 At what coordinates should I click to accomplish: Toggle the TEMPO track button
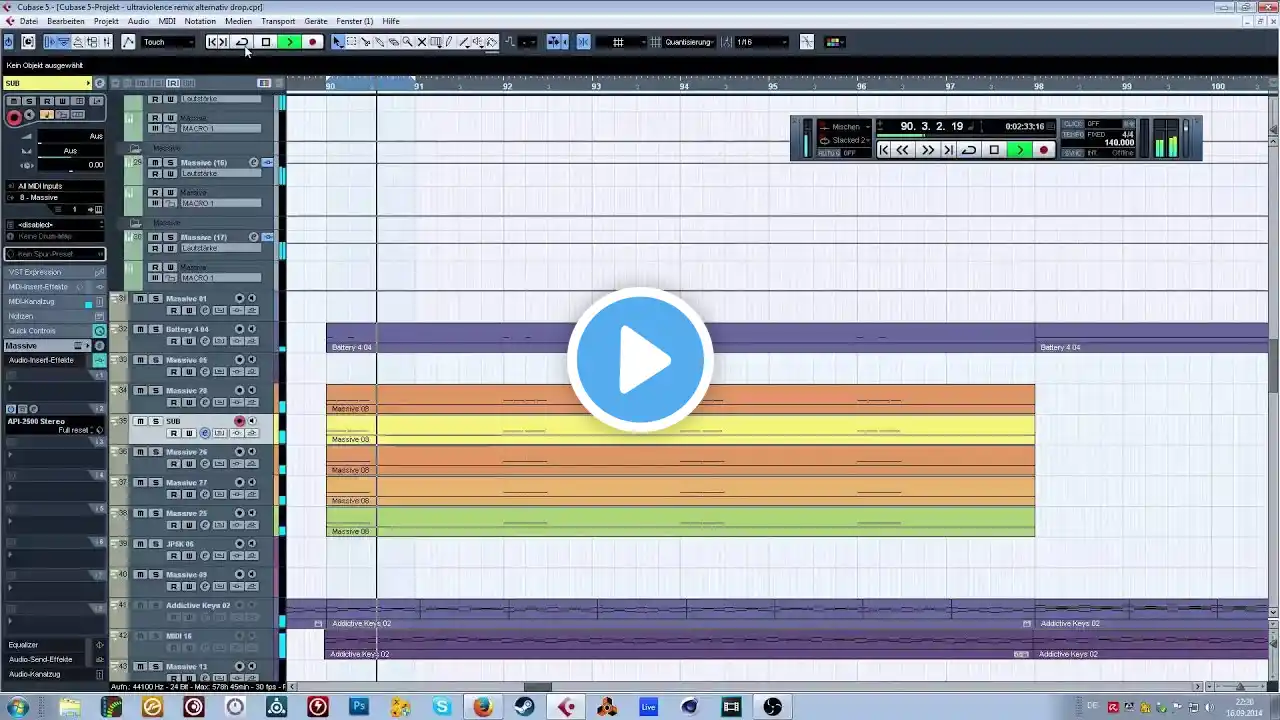coord(1073,134)
